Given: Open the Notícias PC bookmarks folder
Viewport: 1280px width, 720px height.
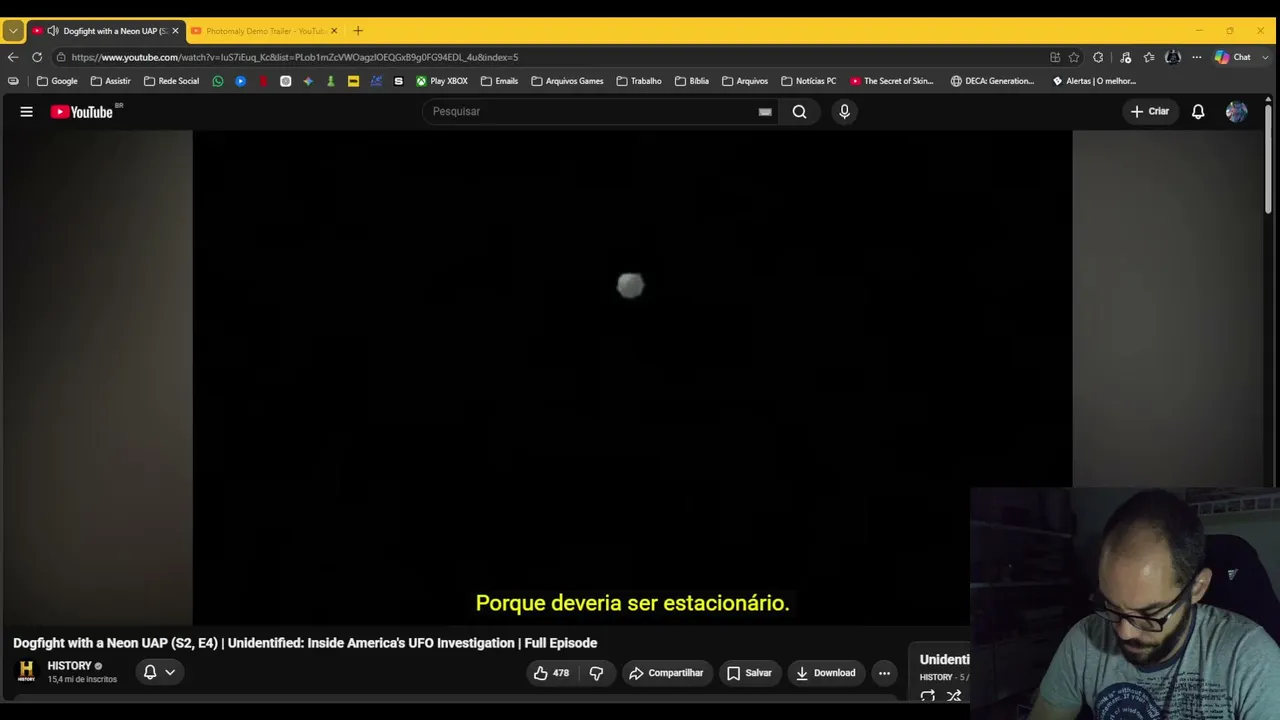Looking at the screenshot, I should tap(808, 81).
